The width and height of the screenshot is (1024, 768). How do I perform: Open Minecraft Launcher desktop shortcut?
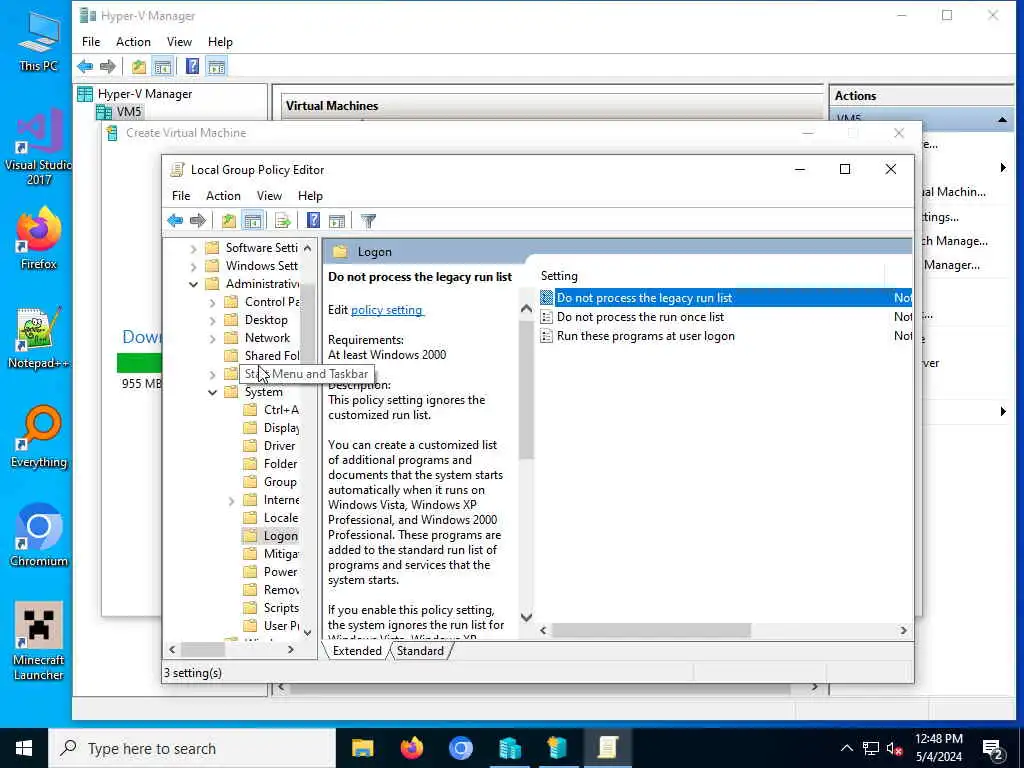pos(39,641)
